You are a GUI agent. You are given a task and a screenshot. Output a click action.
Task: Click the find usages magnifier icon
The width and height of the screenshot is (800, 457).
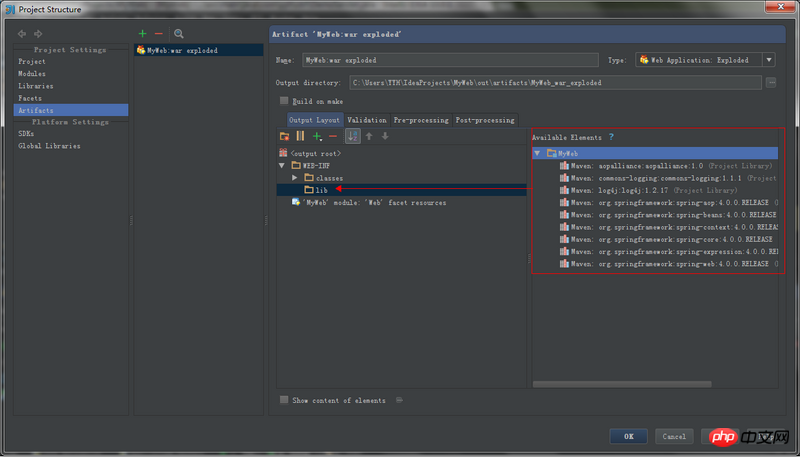coord(179,34)
